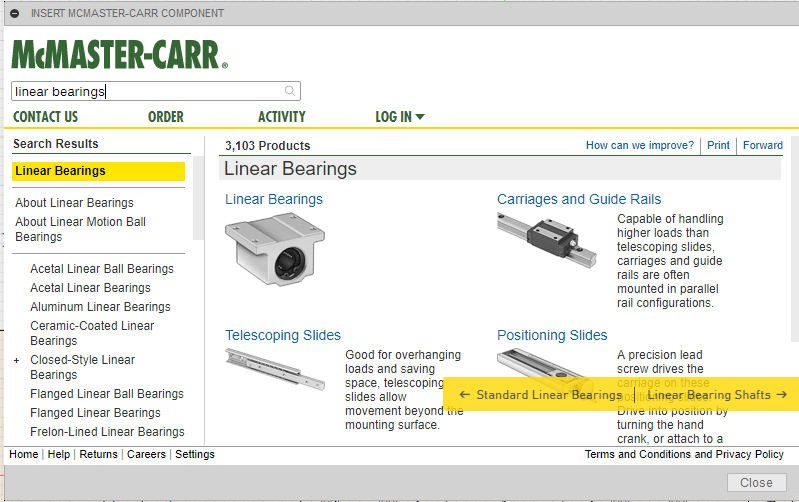Click the McMaster-Carr logo
This screenshot has height=502, width=799.
tap(120, 55)
